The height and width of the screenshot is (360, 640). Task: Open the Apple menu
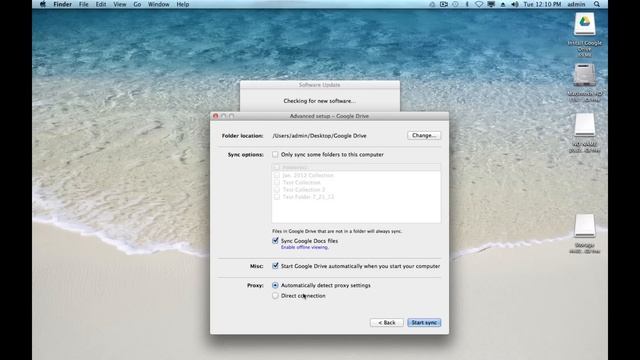tap(43, 4)
